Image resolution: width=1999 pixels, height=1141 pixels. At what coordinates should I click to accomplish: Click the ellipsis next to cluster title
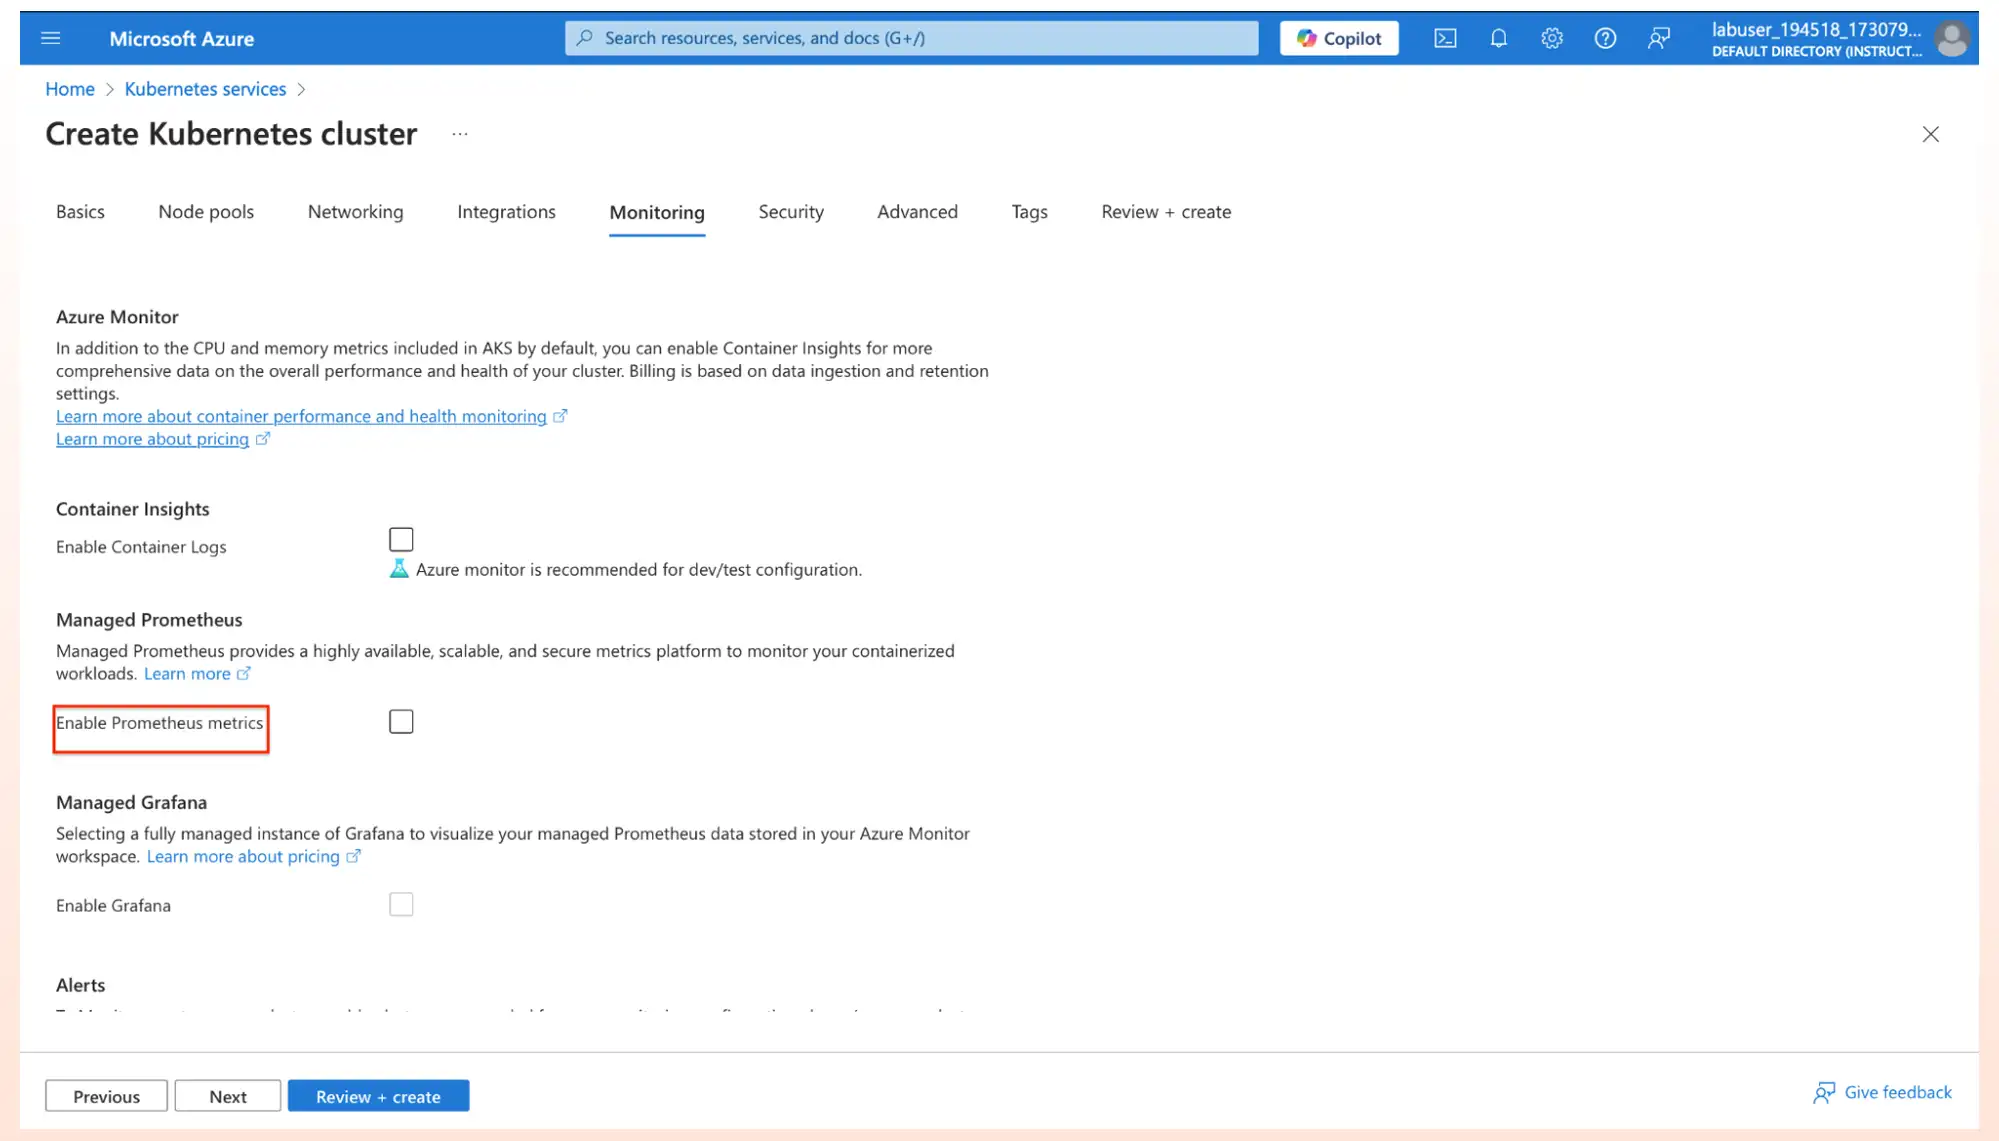click(460, 134)
